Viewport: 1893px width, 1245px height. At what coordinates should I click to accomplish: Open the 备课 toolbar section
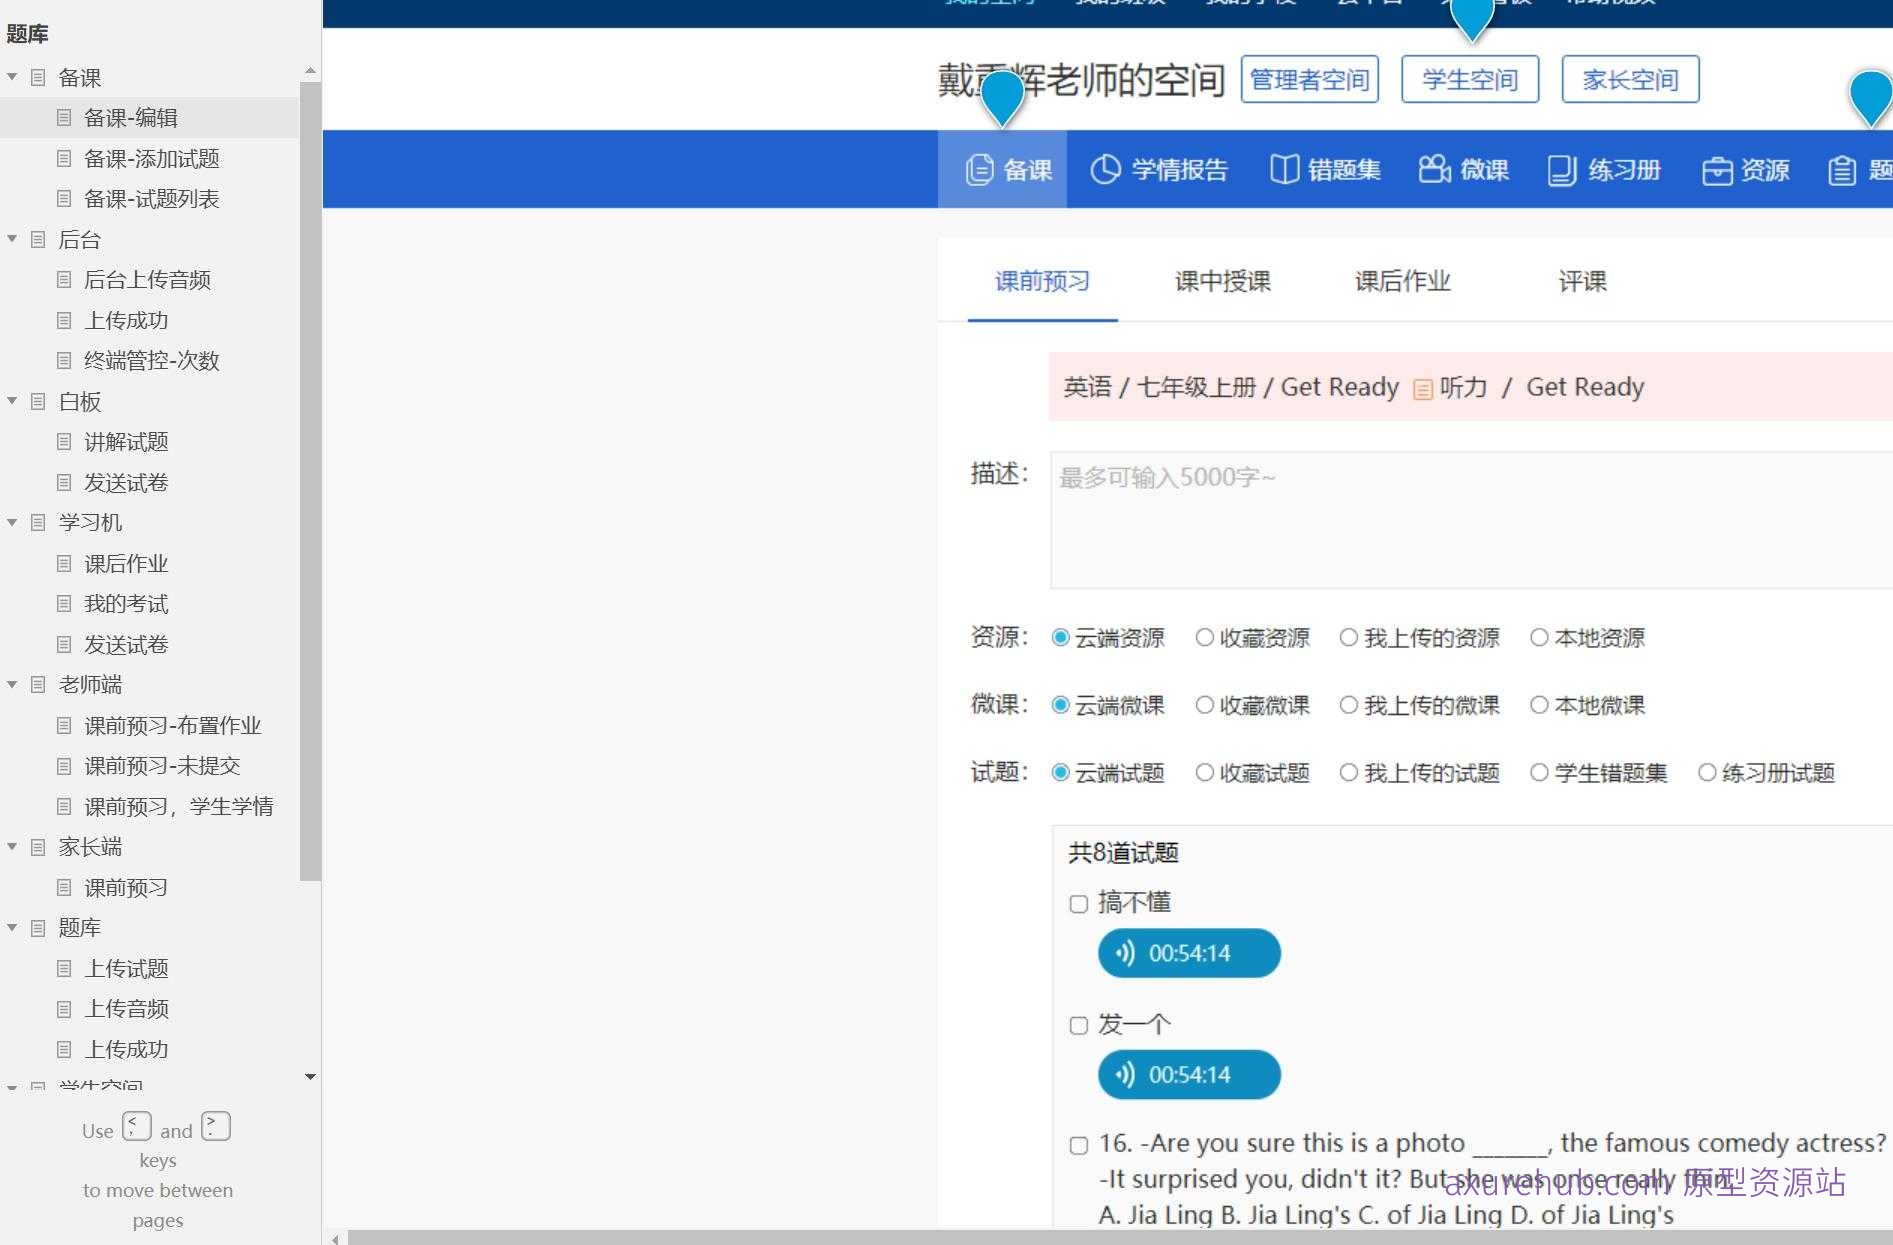point(1010,170)
